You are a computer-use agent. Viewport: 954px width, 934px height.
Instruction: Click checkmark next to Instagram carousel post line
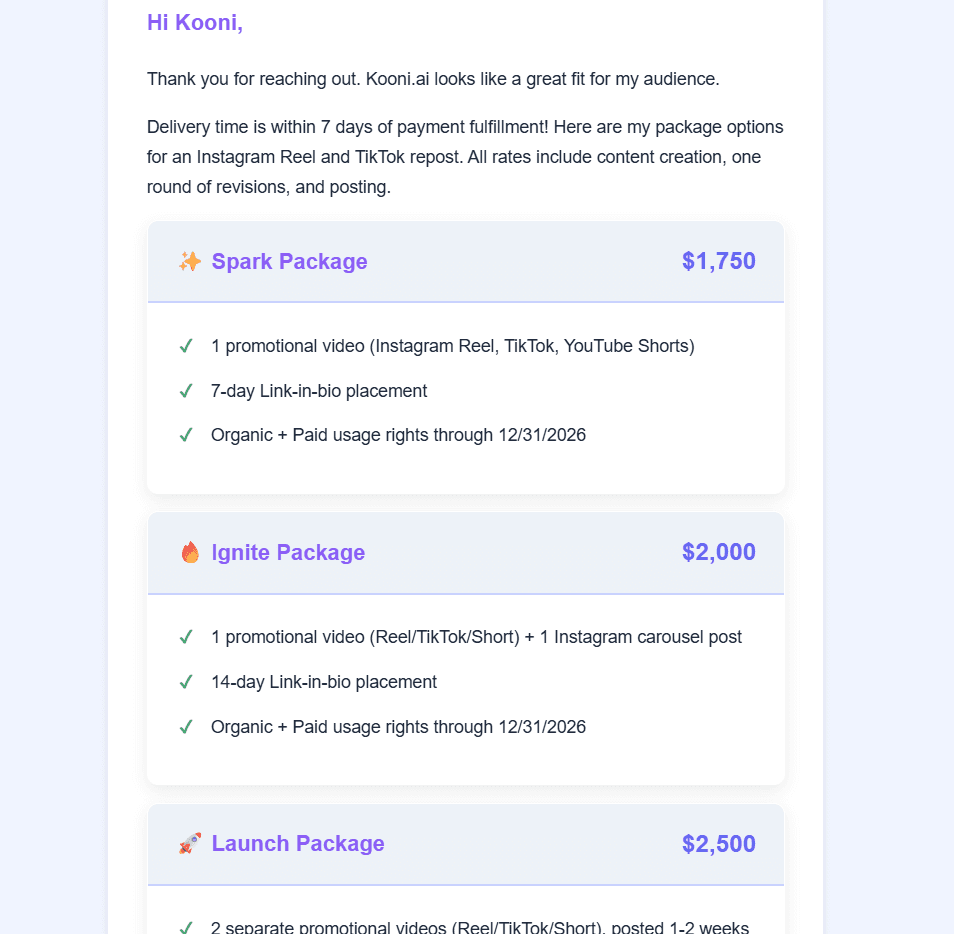(186, 638)
